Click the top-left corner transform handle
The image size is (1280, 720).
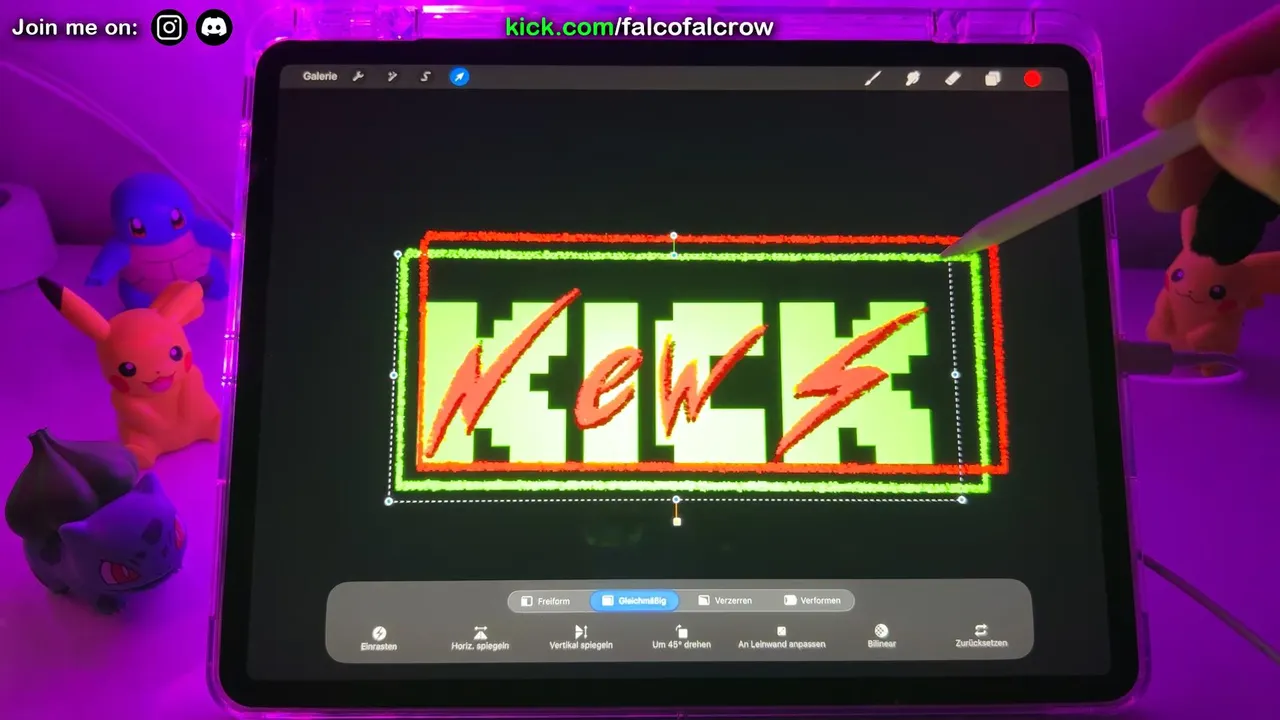(398, 255)
